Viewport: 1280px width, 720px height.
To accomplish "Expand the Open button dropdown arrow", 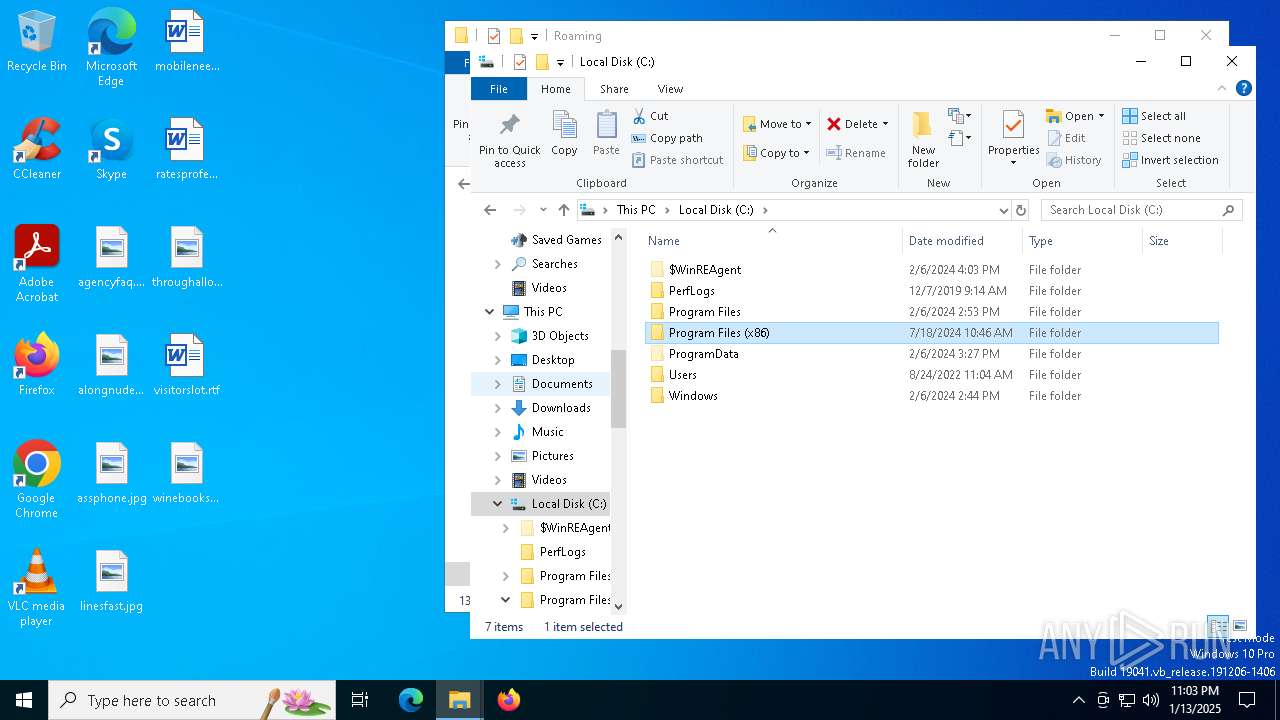I will point(1101,116).
